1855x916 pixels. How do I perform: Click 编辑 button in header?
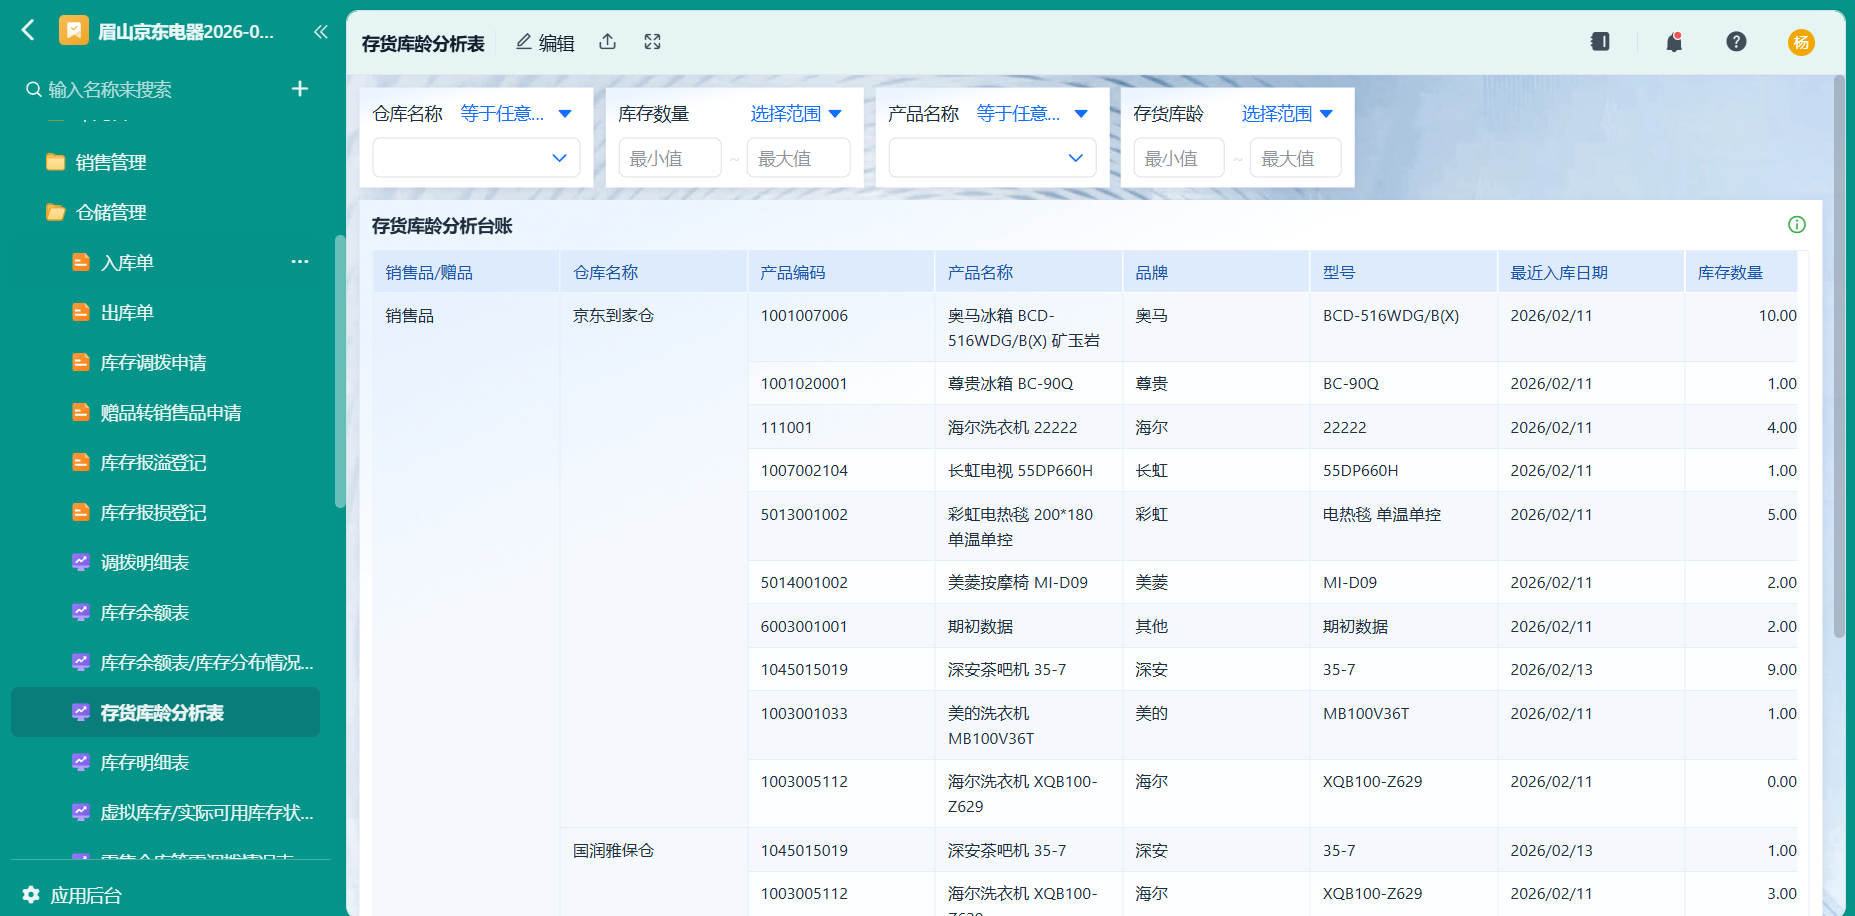[545, 42]
